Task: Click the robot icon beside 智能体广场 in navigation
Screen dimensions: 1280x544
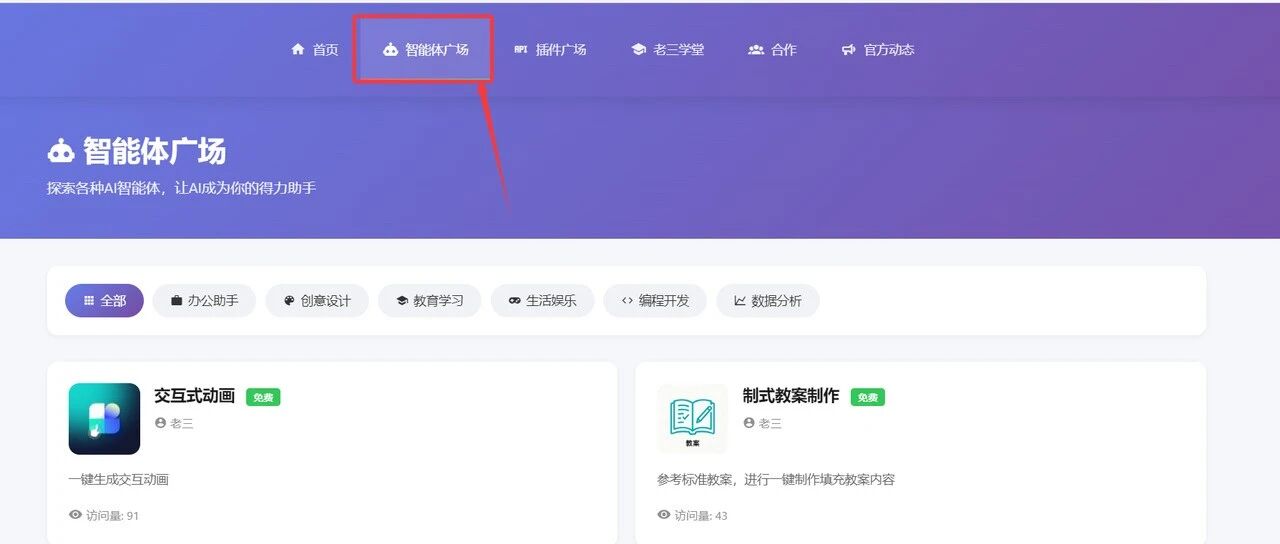Action: tap(390, 49)
